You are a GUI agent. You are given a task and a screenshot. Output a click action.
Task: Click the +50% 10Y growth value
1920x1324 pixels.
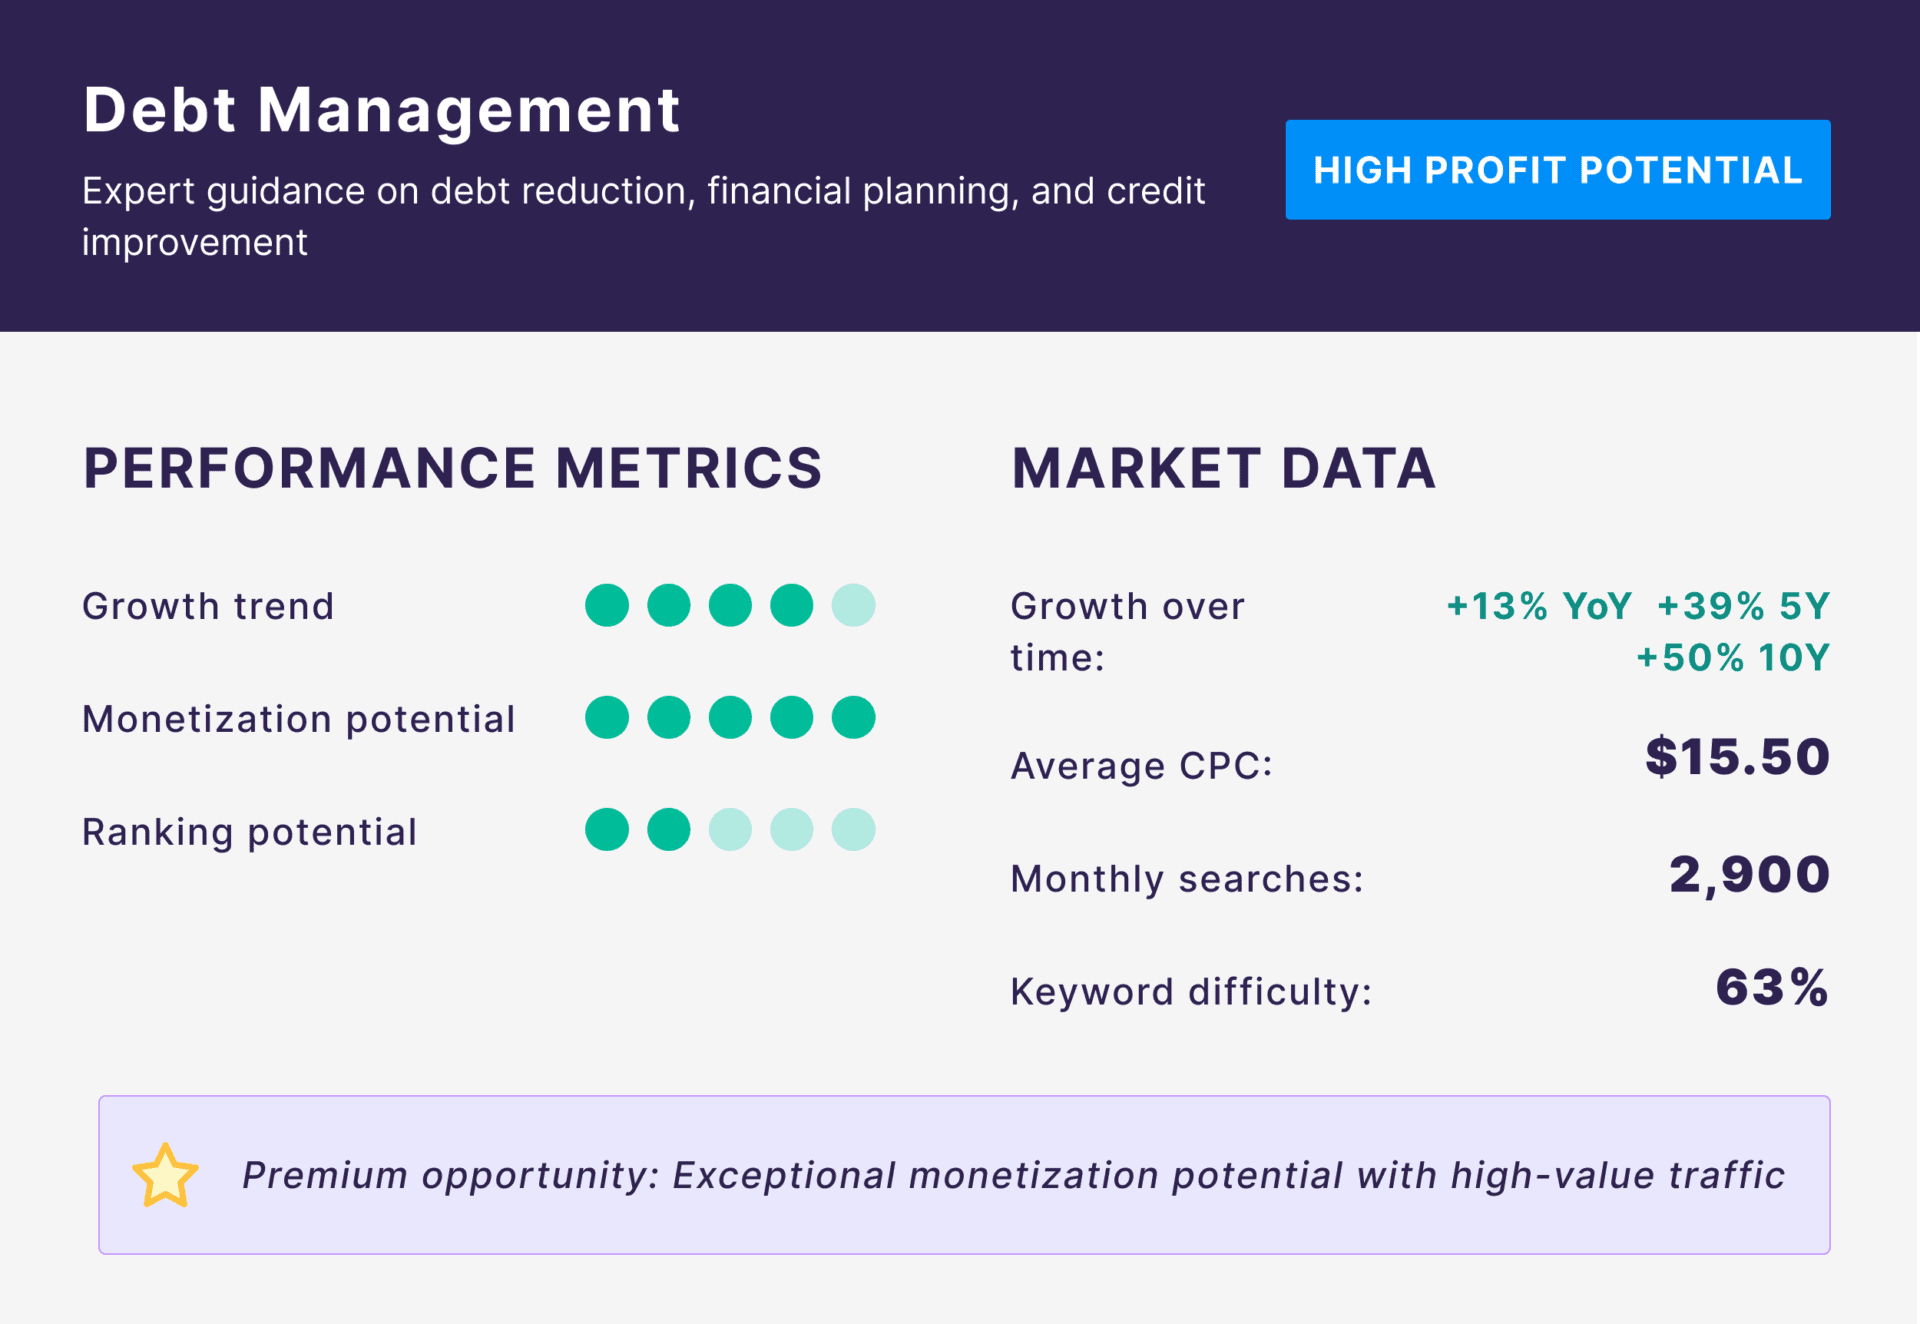click(1732, 658)
